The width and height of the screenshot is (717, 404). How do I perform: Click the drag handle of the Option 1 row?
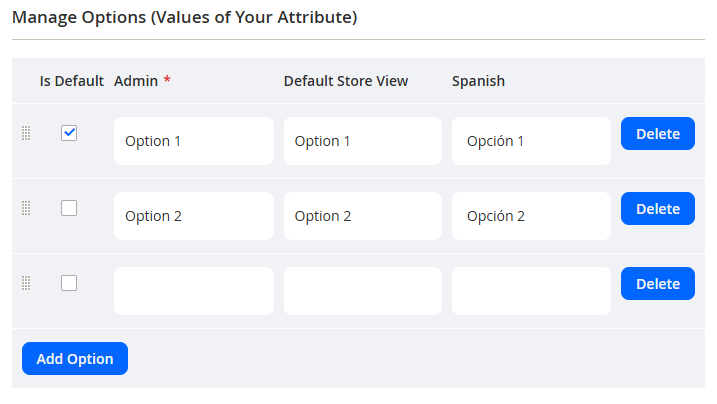click(x=26, y=133)
